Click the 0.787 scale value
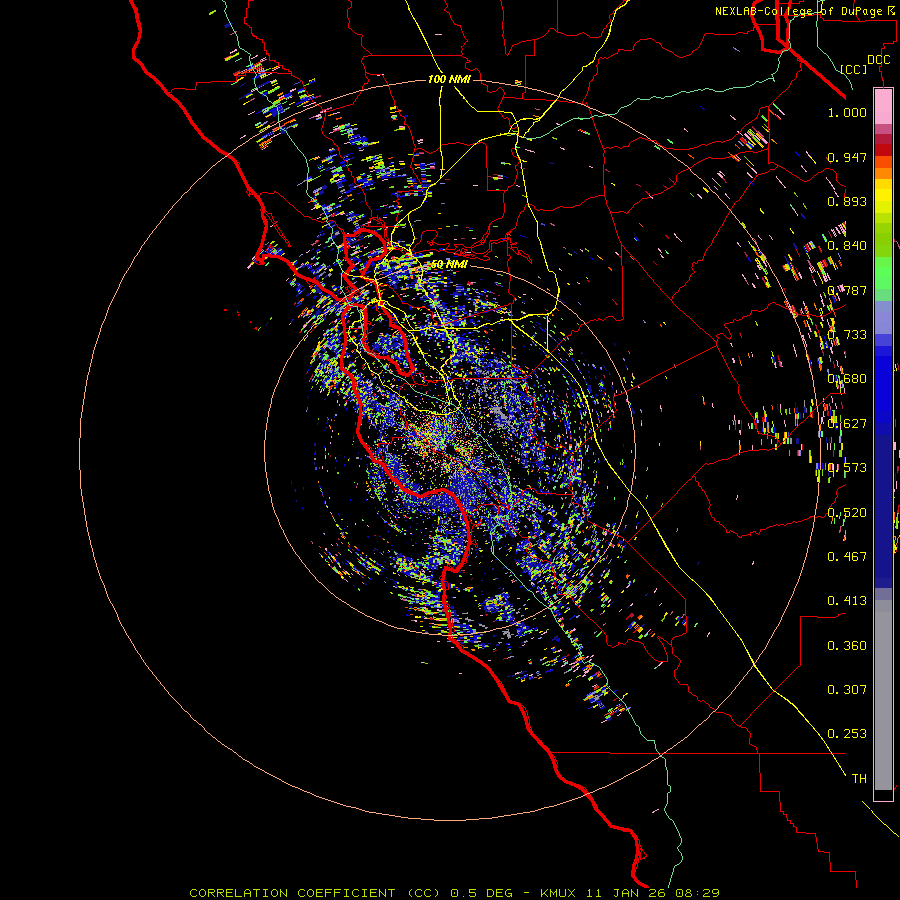This screenshot has height=900, width=900. coord(847,290)
